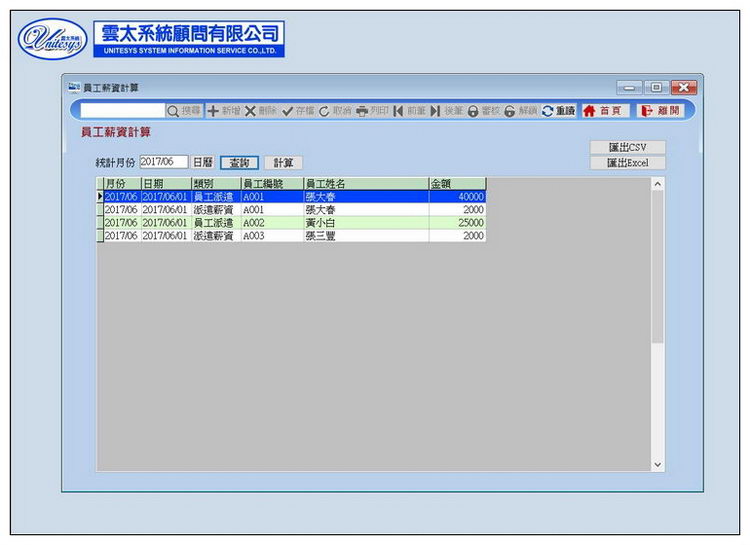Export data with 匯出CSV button
This screenshot has width=750, height=545.
[x=627, y=147]
